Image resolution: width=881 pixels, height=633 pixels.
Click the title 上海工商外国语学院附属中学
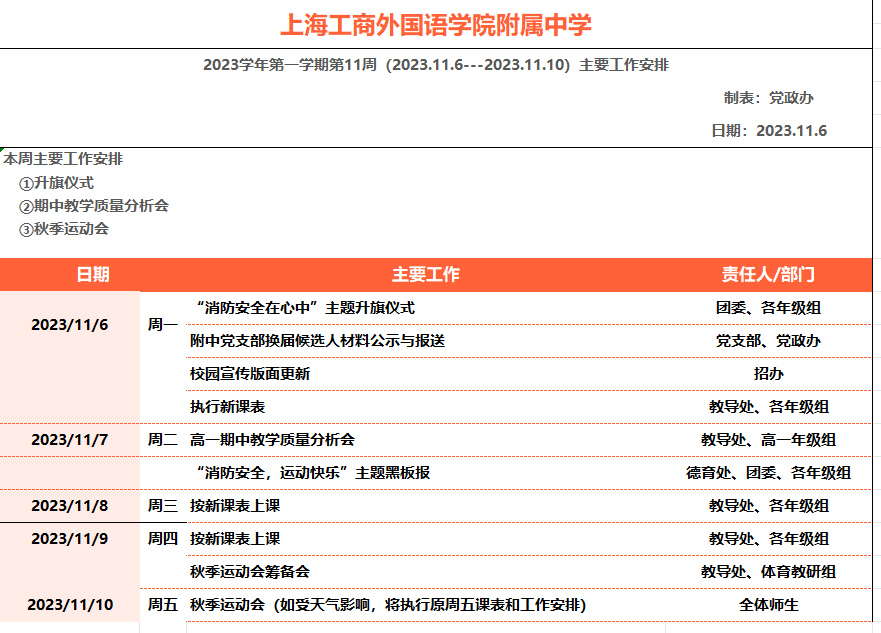(x=435, y=25)
